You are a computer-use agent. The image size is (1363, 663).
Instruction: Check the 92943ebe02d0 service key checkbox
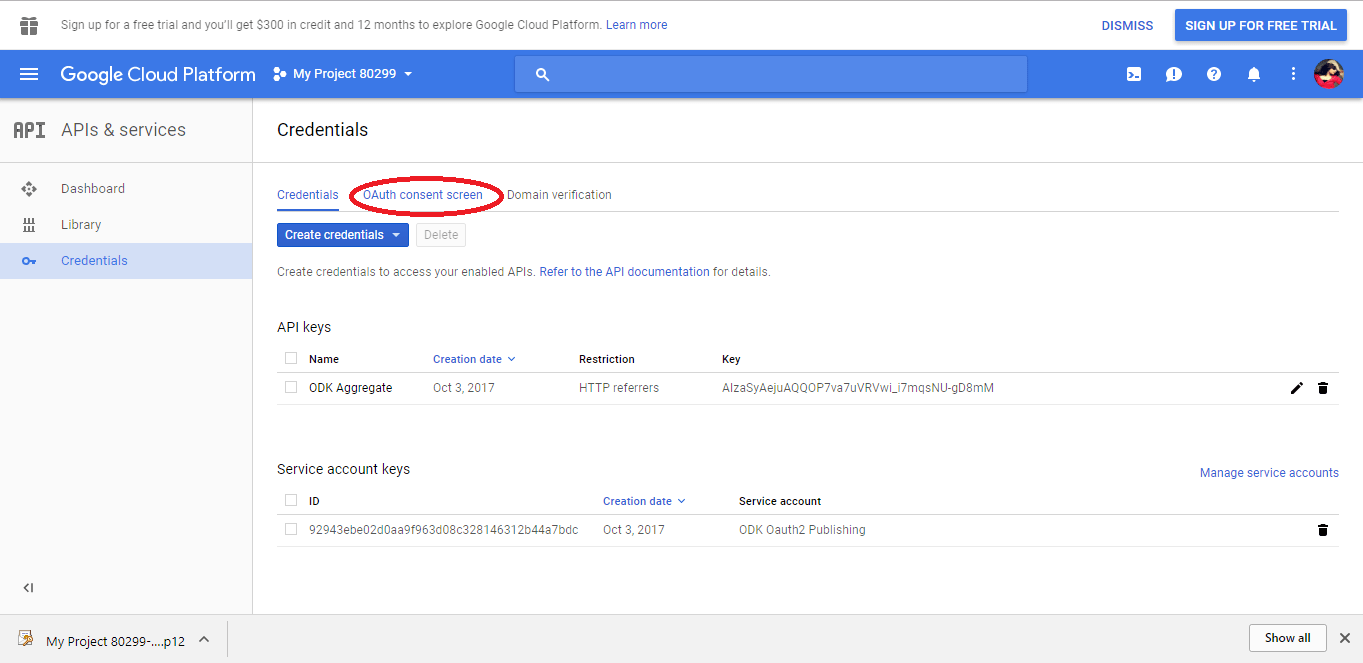pyautogui.click(x=291, y=529)
